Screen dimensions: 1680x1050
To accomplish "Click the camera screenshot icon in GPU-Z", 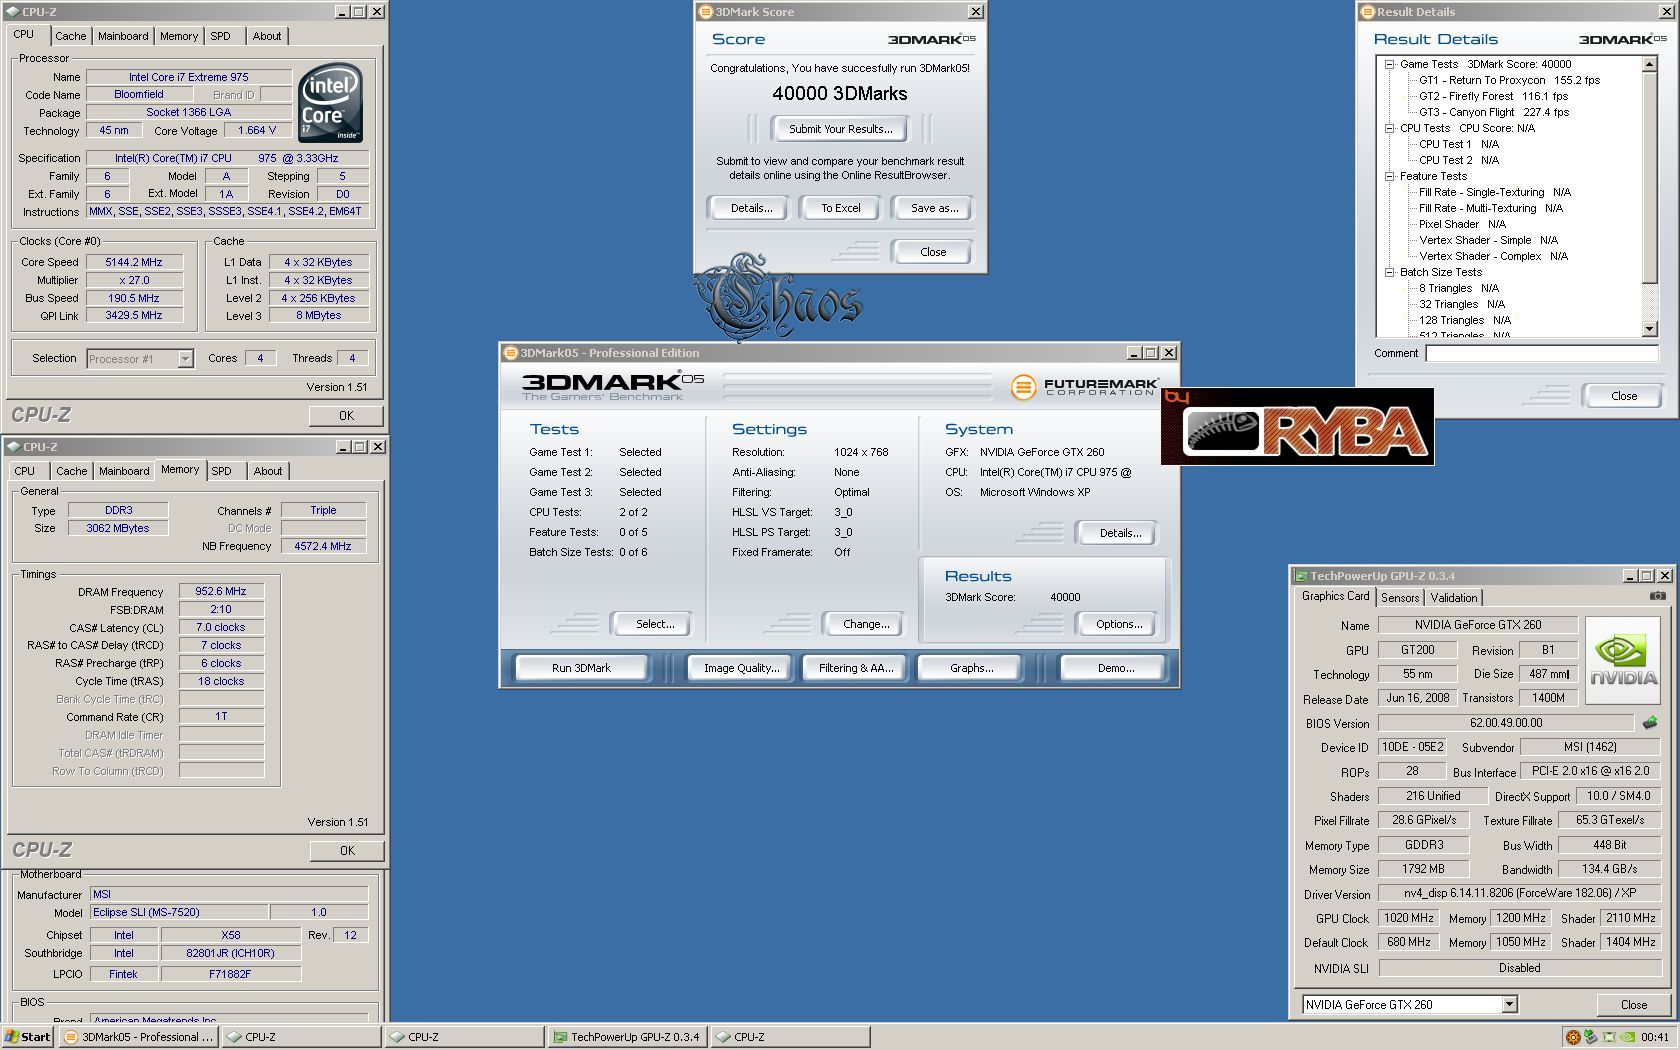I will (x=1657, y=596).
